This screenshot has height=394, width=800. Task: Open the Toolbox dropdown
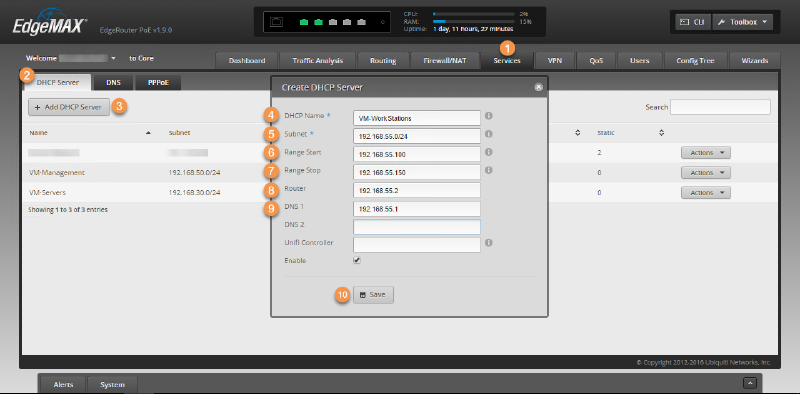[742, 22]
